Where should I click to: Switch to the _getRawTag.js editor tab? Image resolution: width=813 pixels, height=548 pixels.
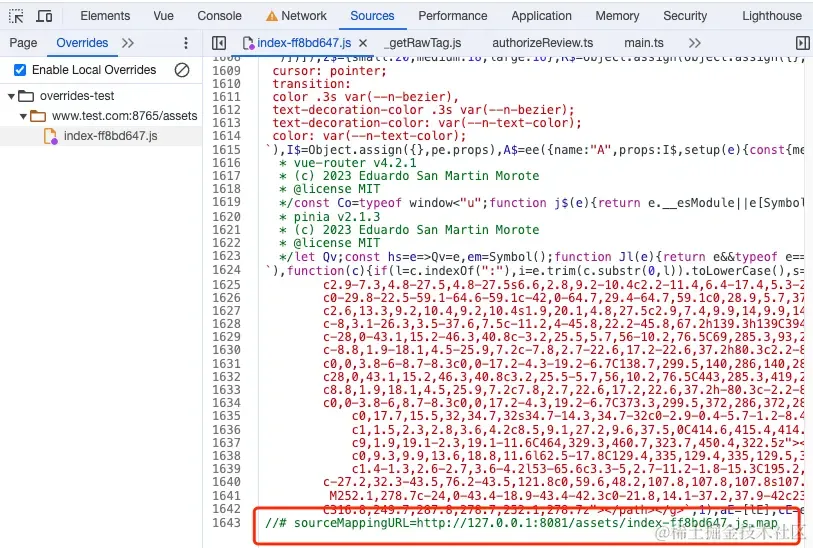tap(424, 43)
